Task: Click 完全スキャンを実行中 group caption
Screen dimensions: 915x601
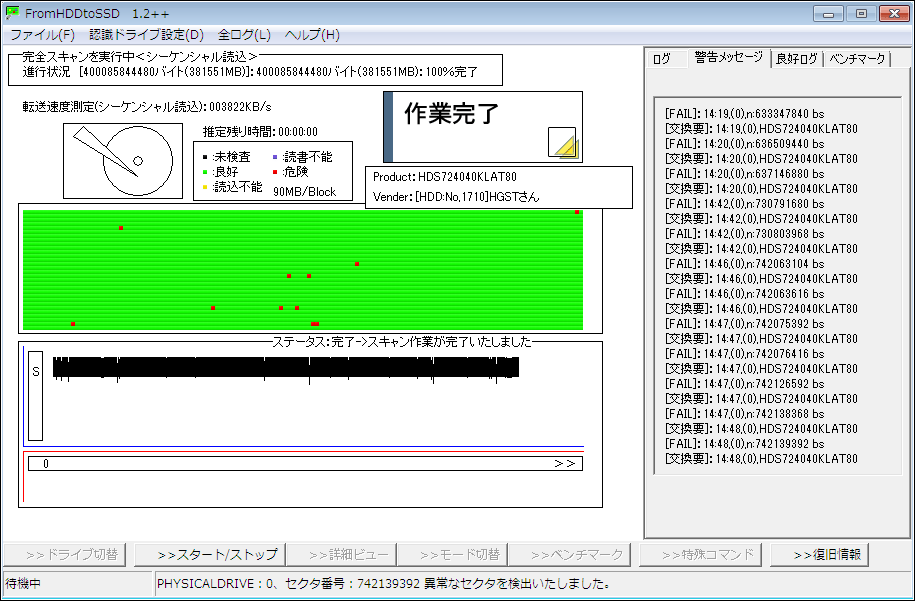Action: point(140,57)
